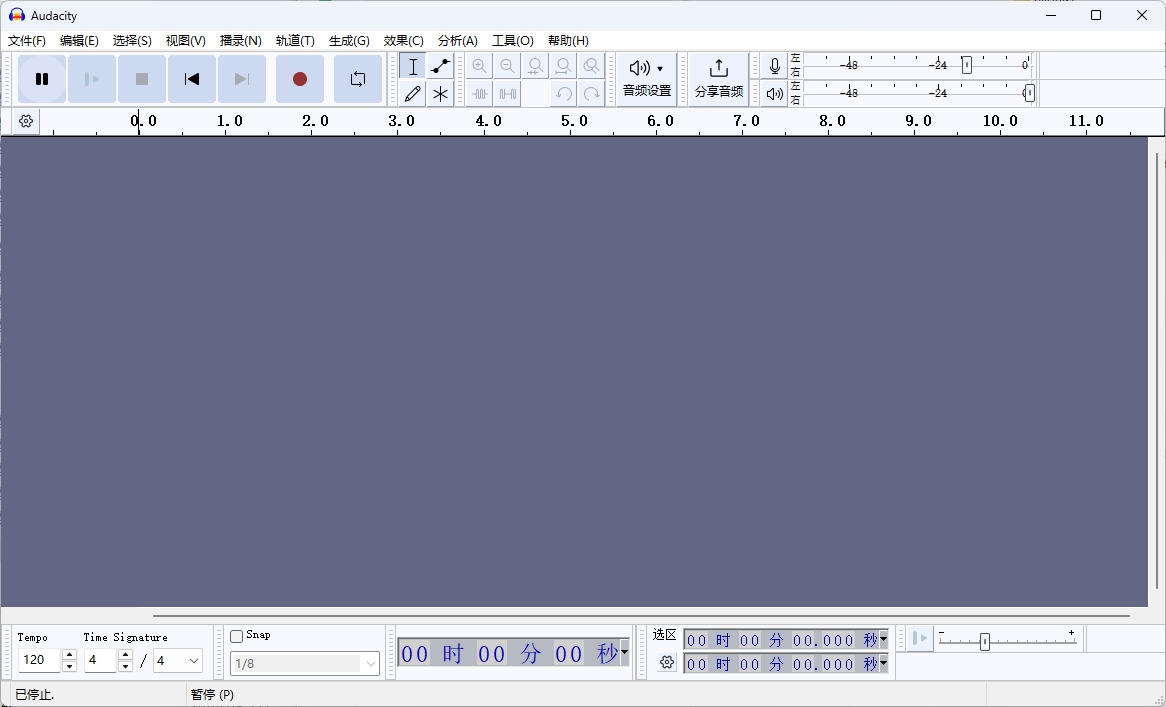The image size is (1166, 707).
Task: Click the recording meter microphone icon
Action: pos(773,65)
